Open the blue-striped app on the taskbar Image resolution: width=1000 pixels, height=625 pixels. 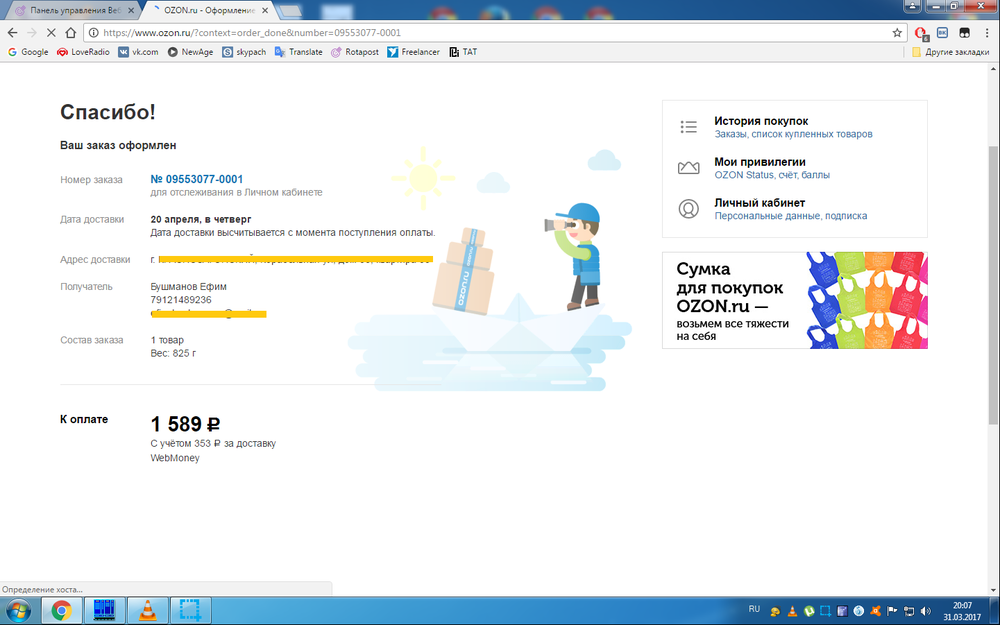coord(104,611)
